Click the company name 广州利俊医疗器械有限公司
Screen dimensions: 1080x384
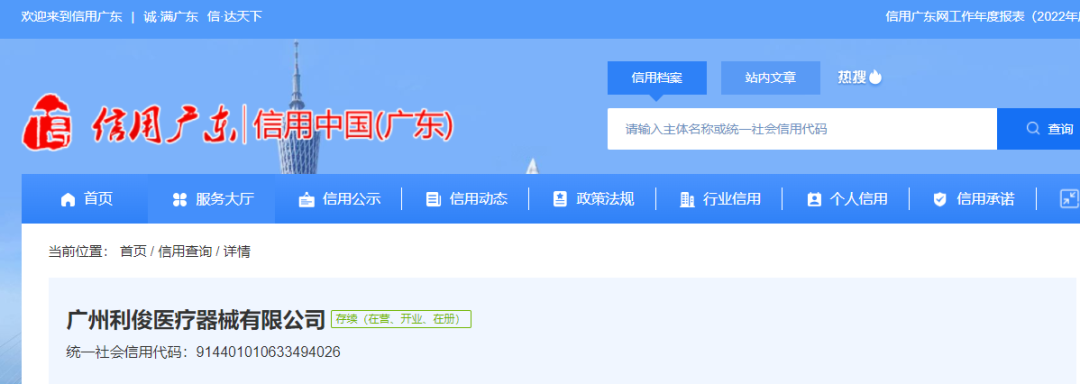coord(196,320)
